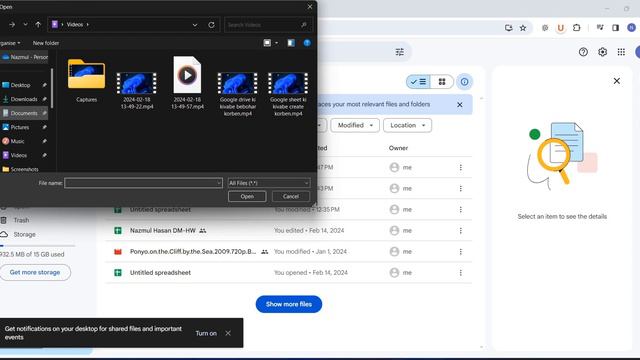Viewport: 640px width, 360px height.
Task: Turn on desktop notifications
Action: point(206,333)
